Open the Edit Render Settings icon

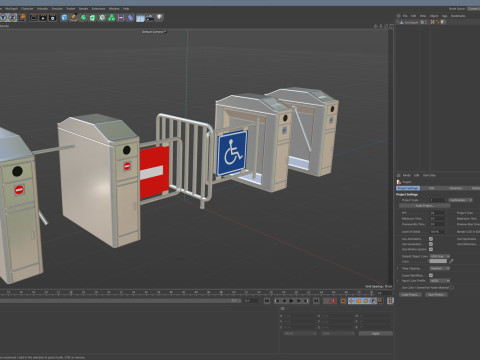(x=53, y=18)
